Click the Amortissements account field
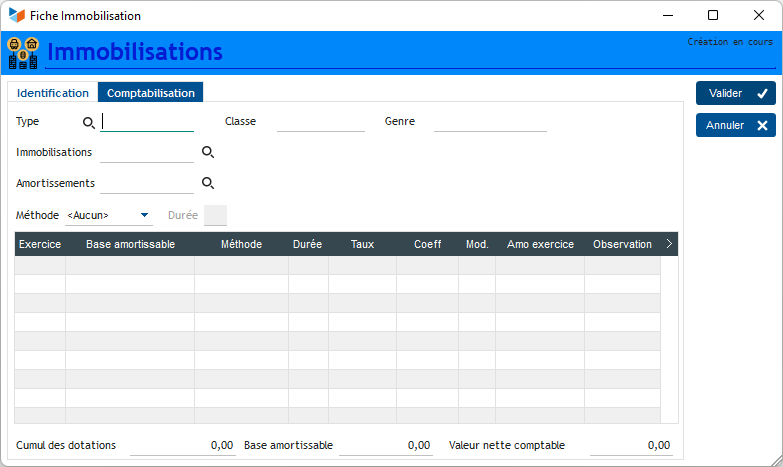 147,183
